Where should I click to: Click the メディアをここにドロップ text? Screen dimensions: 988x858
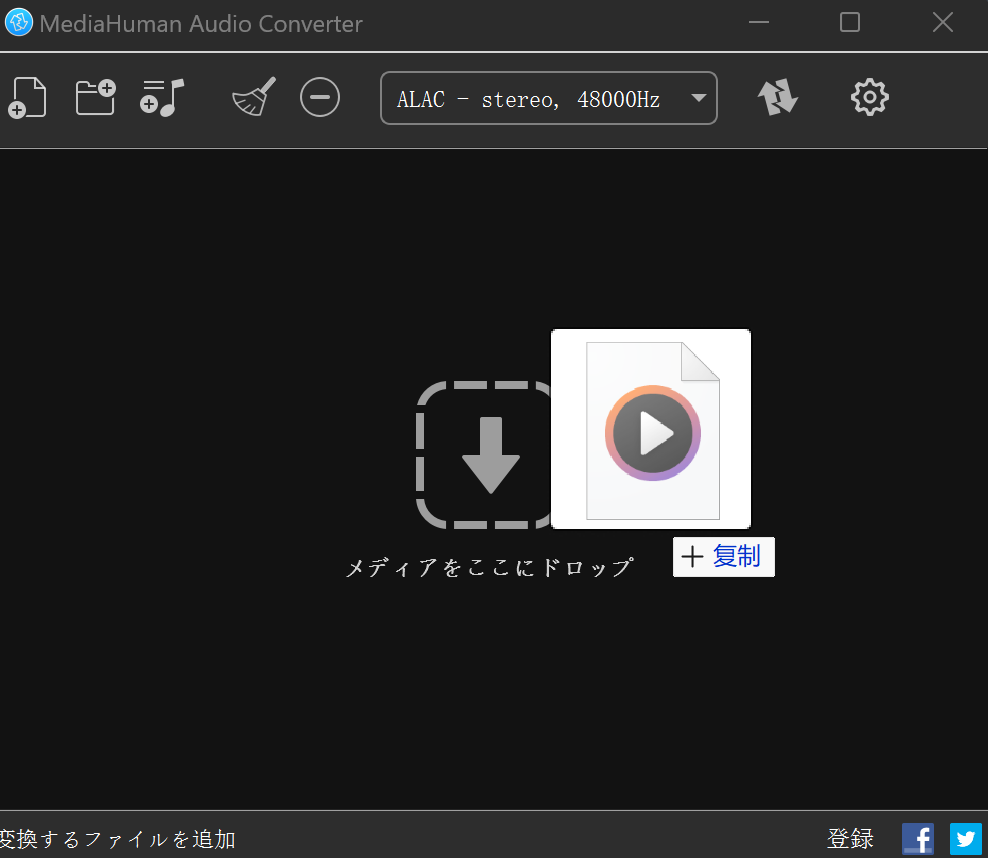[x=489, y=568]
